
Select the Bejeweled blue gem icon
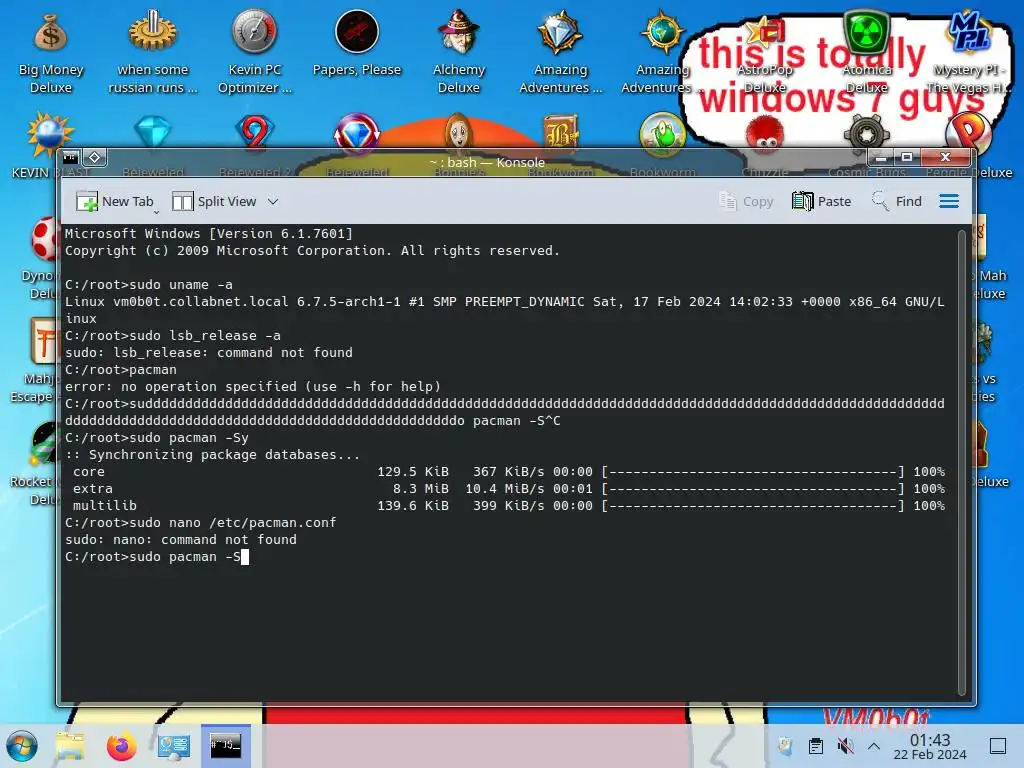153,133
